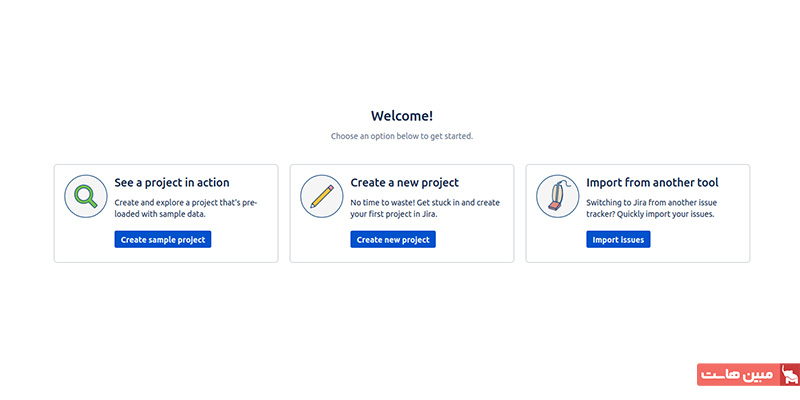Click the 'Create a new project' heading
The height and width of the screenshot is (400, 800).
[405, 183]
